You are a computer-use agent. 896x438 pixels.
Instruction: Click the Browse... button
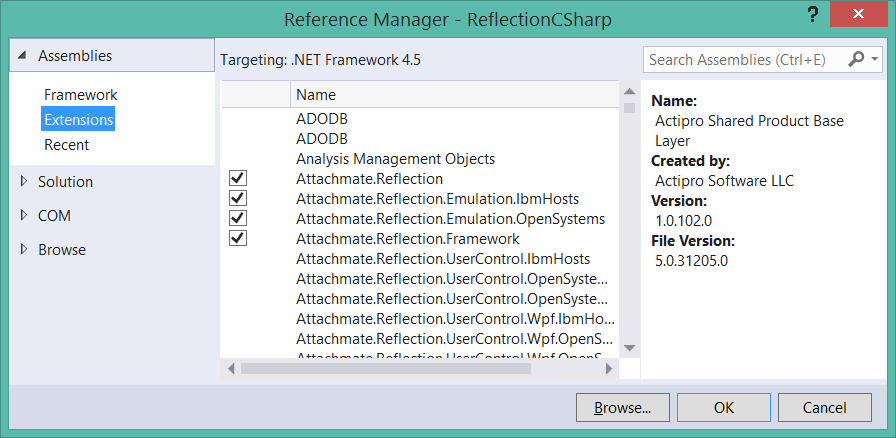[623, 408]
